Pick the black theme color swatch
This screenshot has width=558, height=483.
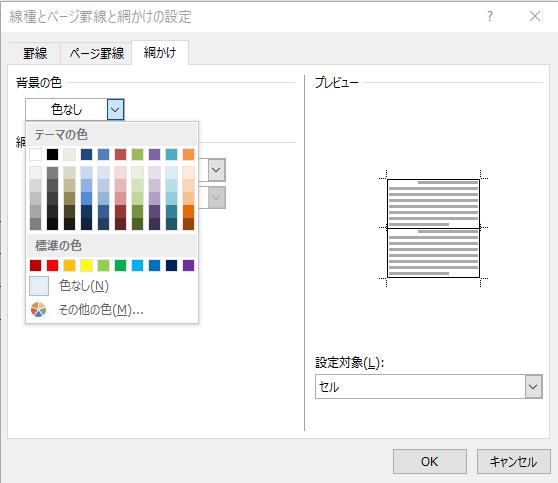coord(52,154)
